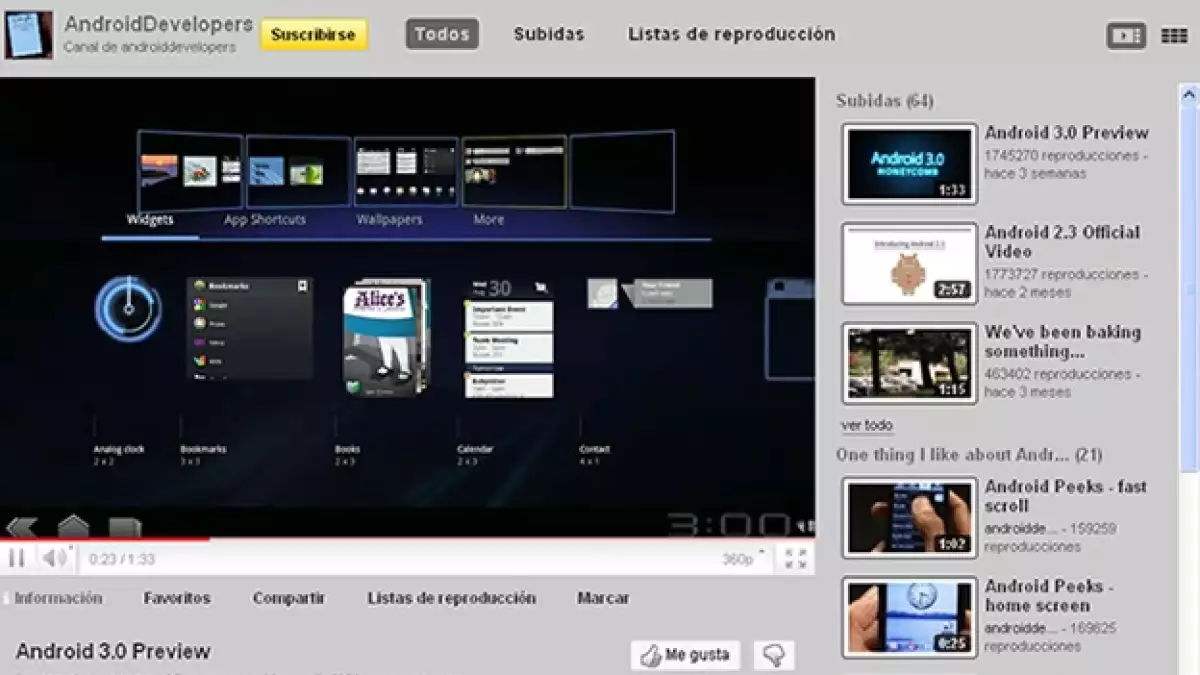Expand the Favoritos option below video
Screen dimensions: 1200x675
tap(177, 598)
